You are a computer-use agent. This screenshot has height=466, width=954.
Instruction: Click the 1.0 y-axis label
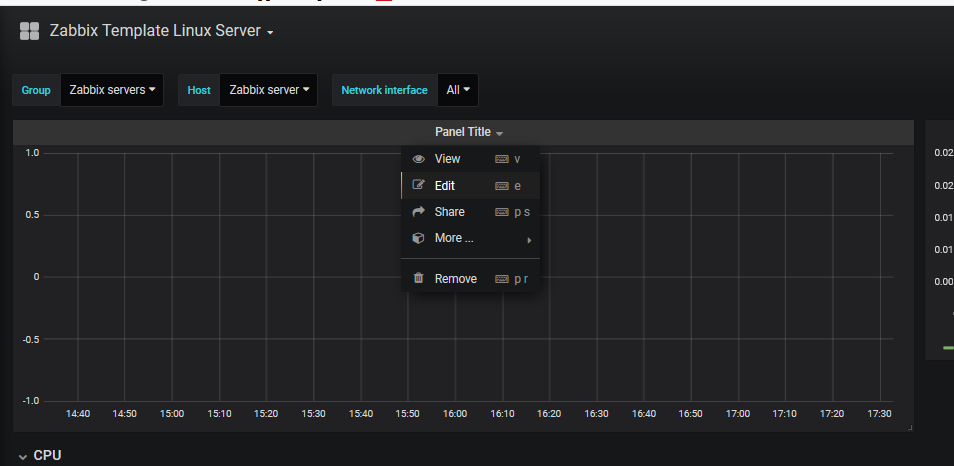32,153
